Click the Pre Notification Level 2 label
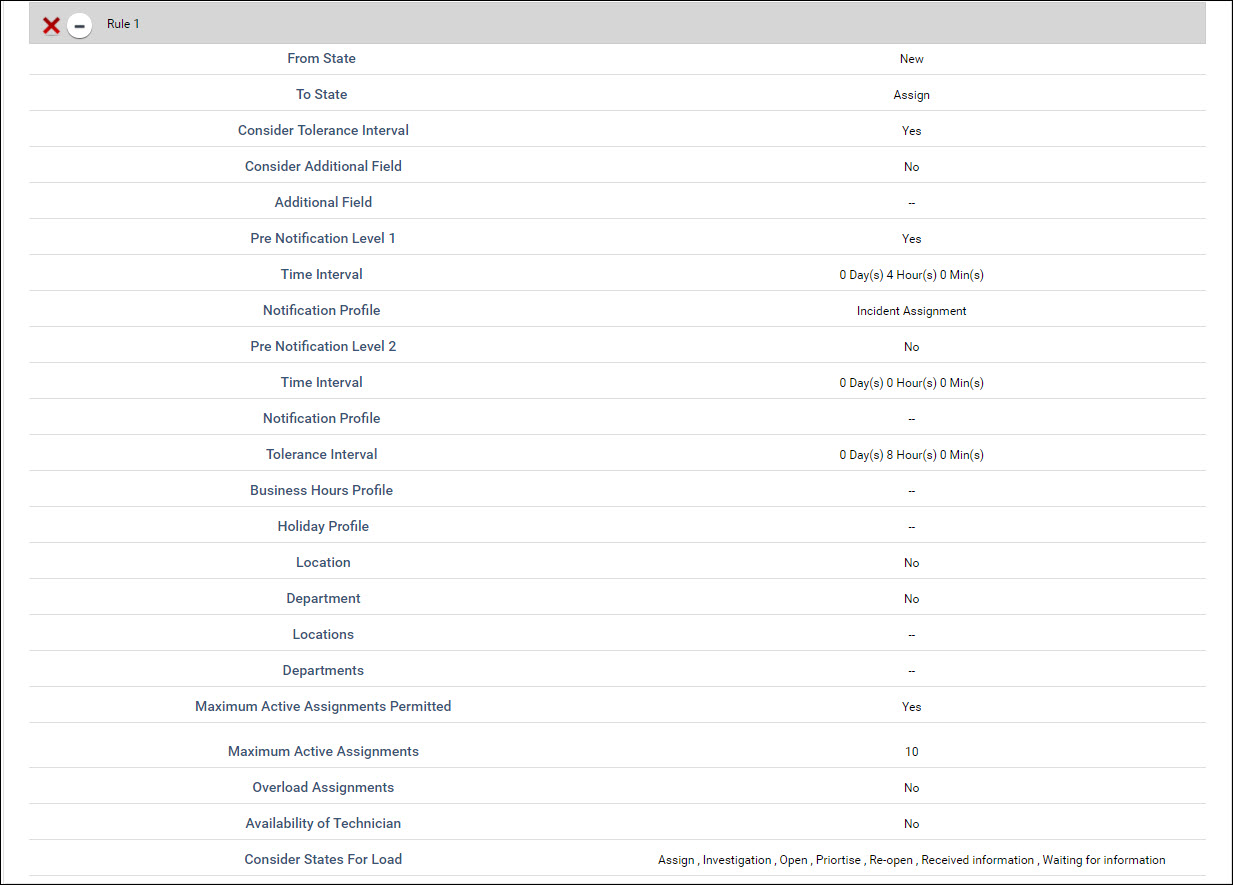This screenshot has width=1233, height=885. [323, 347]
